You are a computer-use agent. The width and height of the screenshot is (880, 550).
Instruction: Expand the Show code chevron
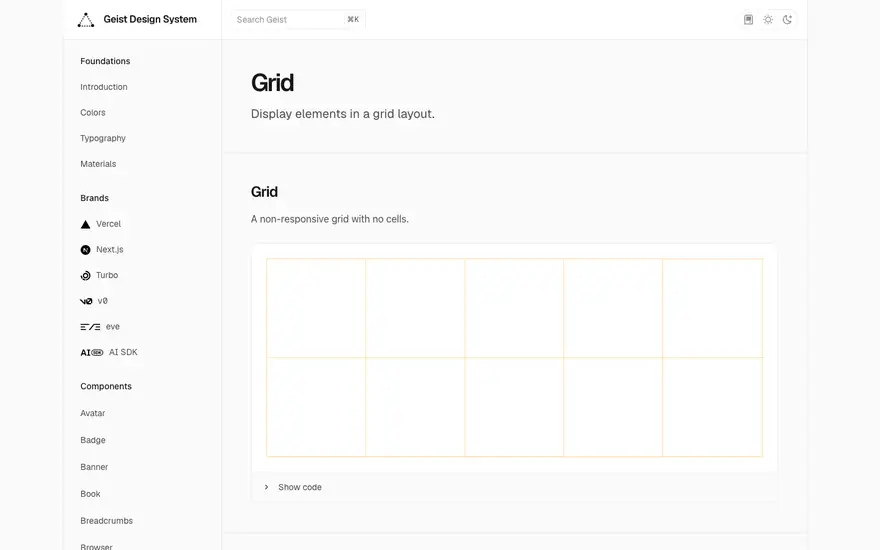[x=267, y=487]
